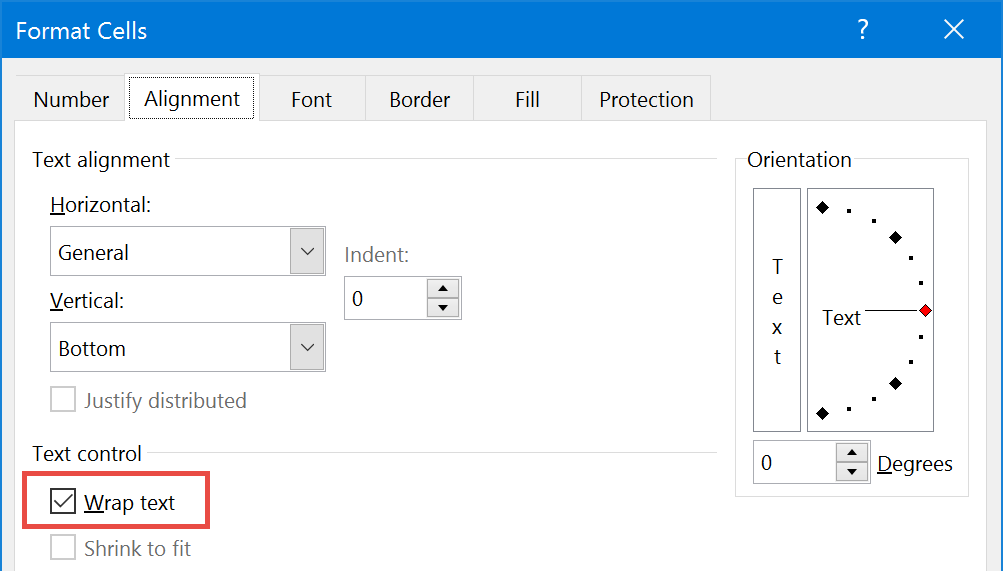Increase indent with the up arrow
Image resolution: width=1003 pixels, height=571 pixels.
click(x=443, y=288)
